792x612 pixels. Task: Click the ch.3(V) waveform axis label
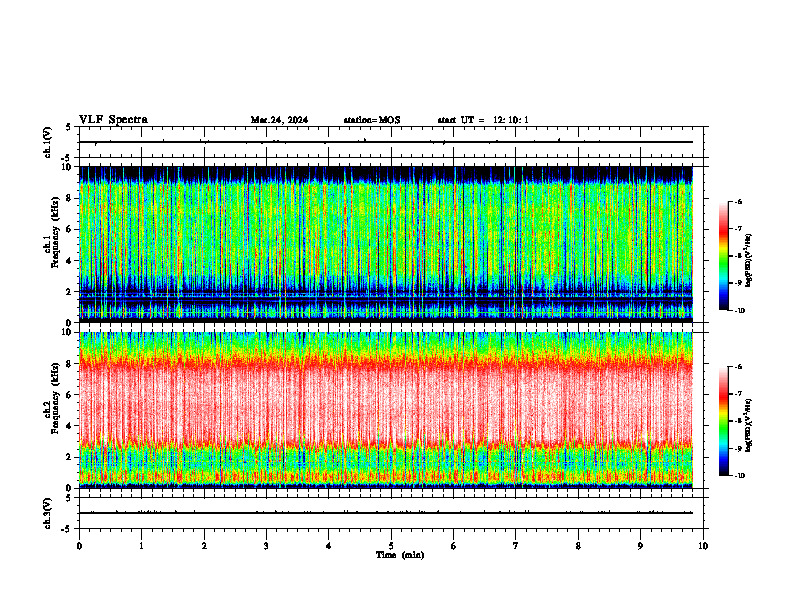[48, 513]
